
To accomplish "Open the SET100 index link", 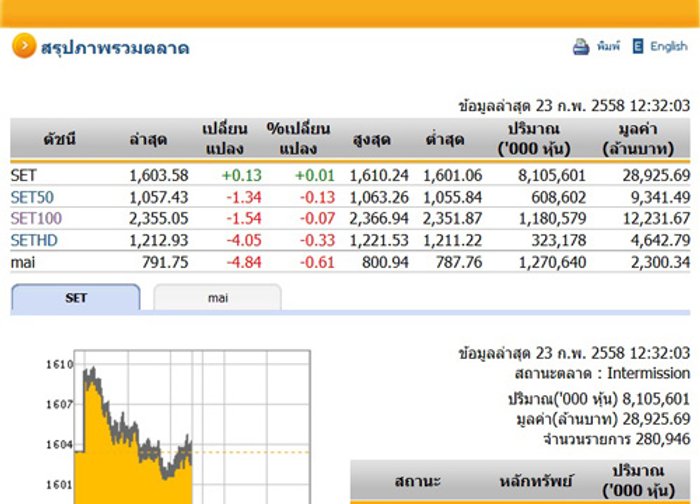I will 36,218.
